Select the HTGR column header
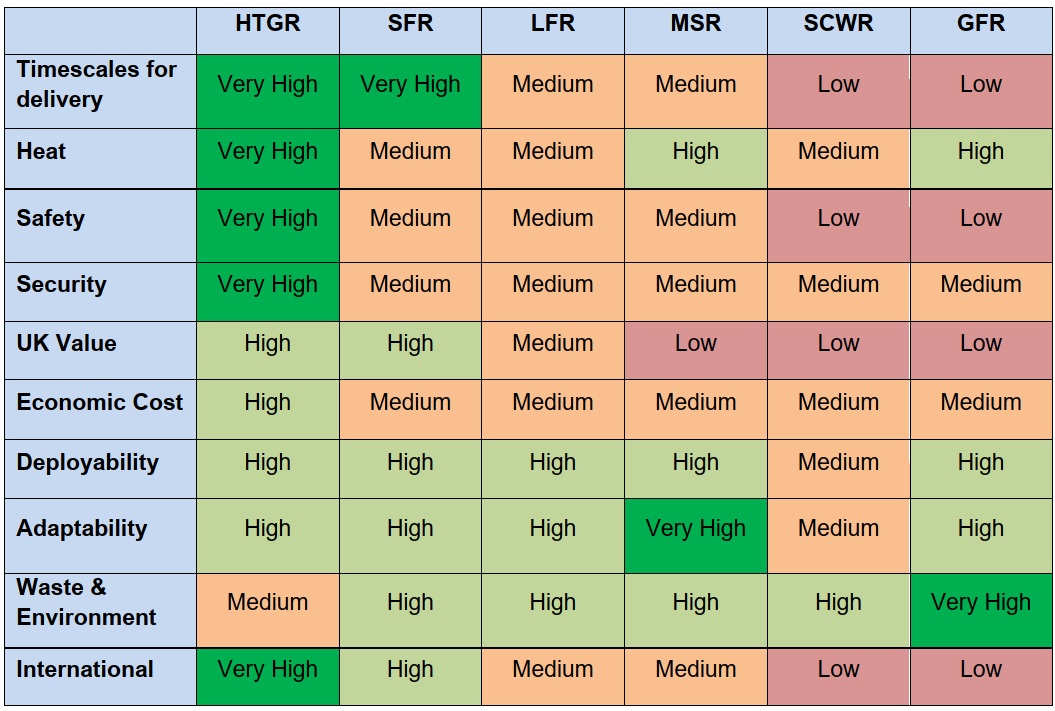This screenshot has height=711, width=1055. point(268,24)
